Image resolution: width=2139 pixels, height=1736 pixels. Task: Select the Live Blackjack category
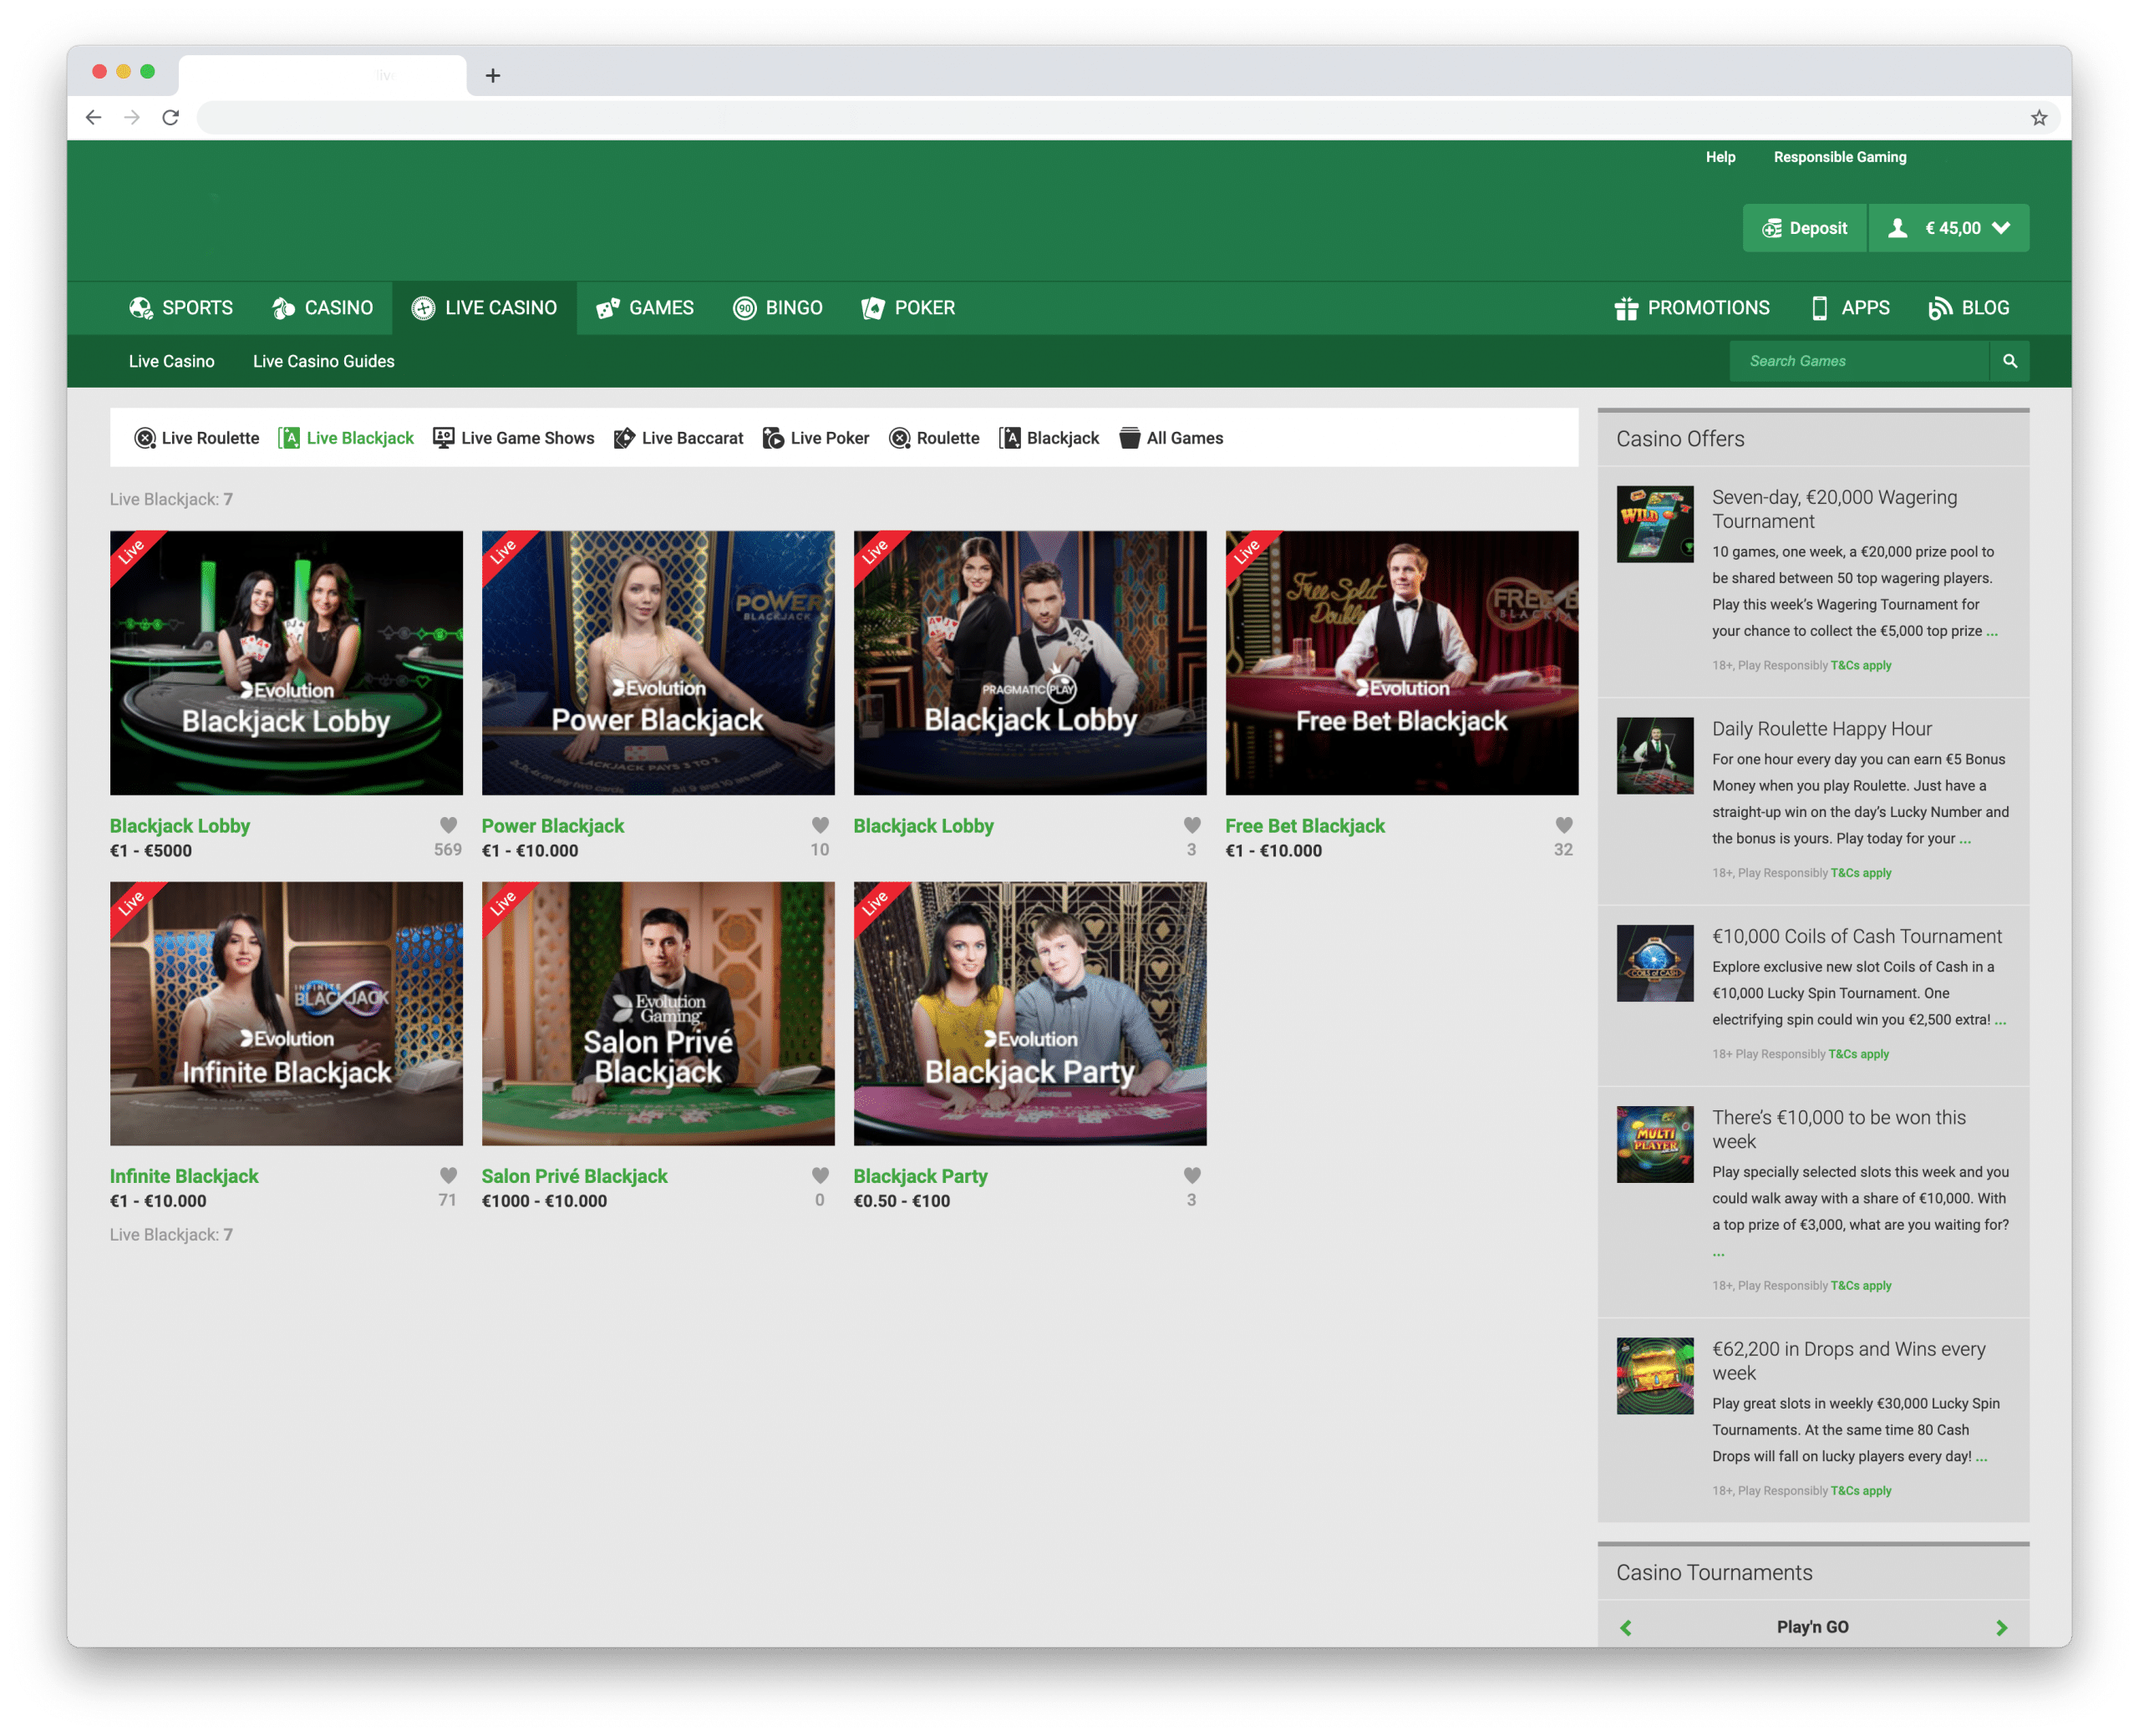(346, 438)
